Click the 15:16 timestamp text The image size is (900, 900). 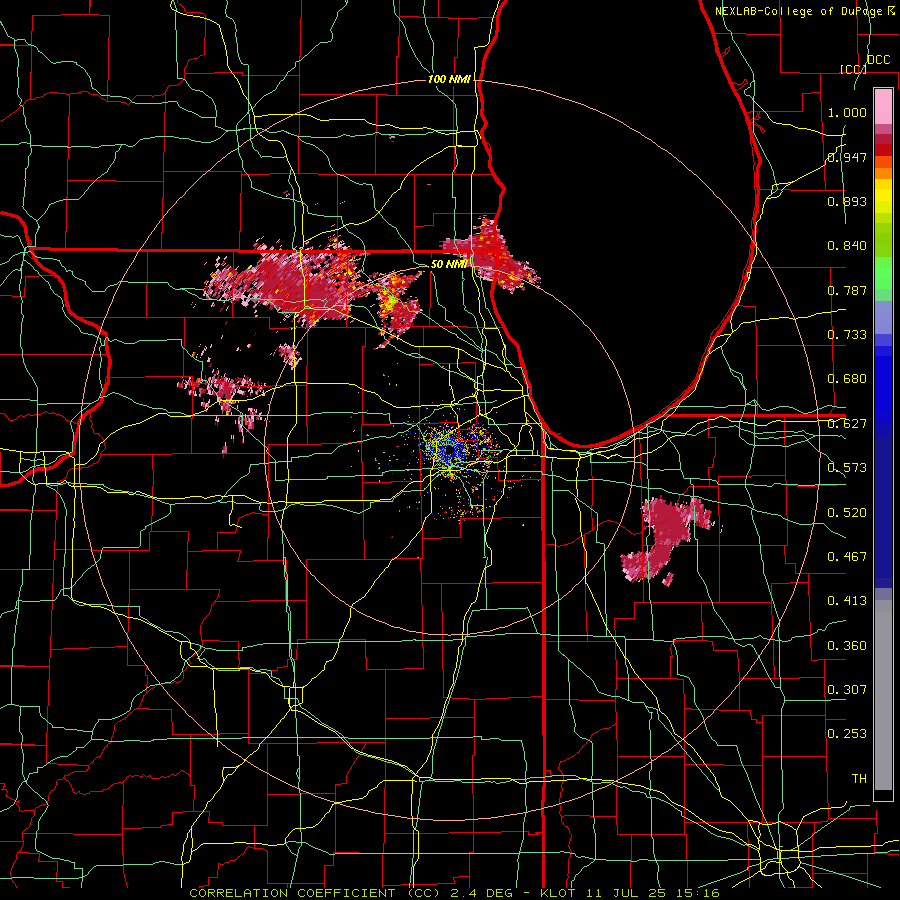click(696, 893)
